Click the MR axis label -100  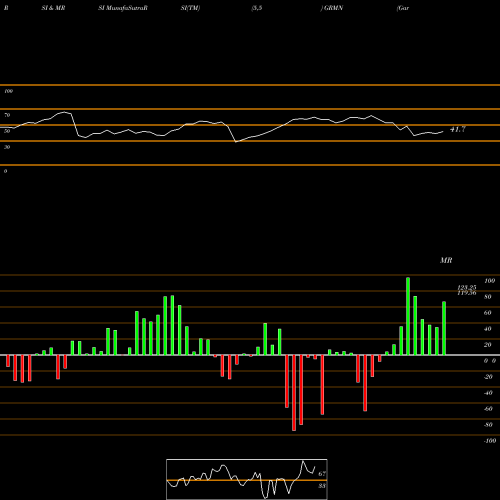(x=489, y=441)
